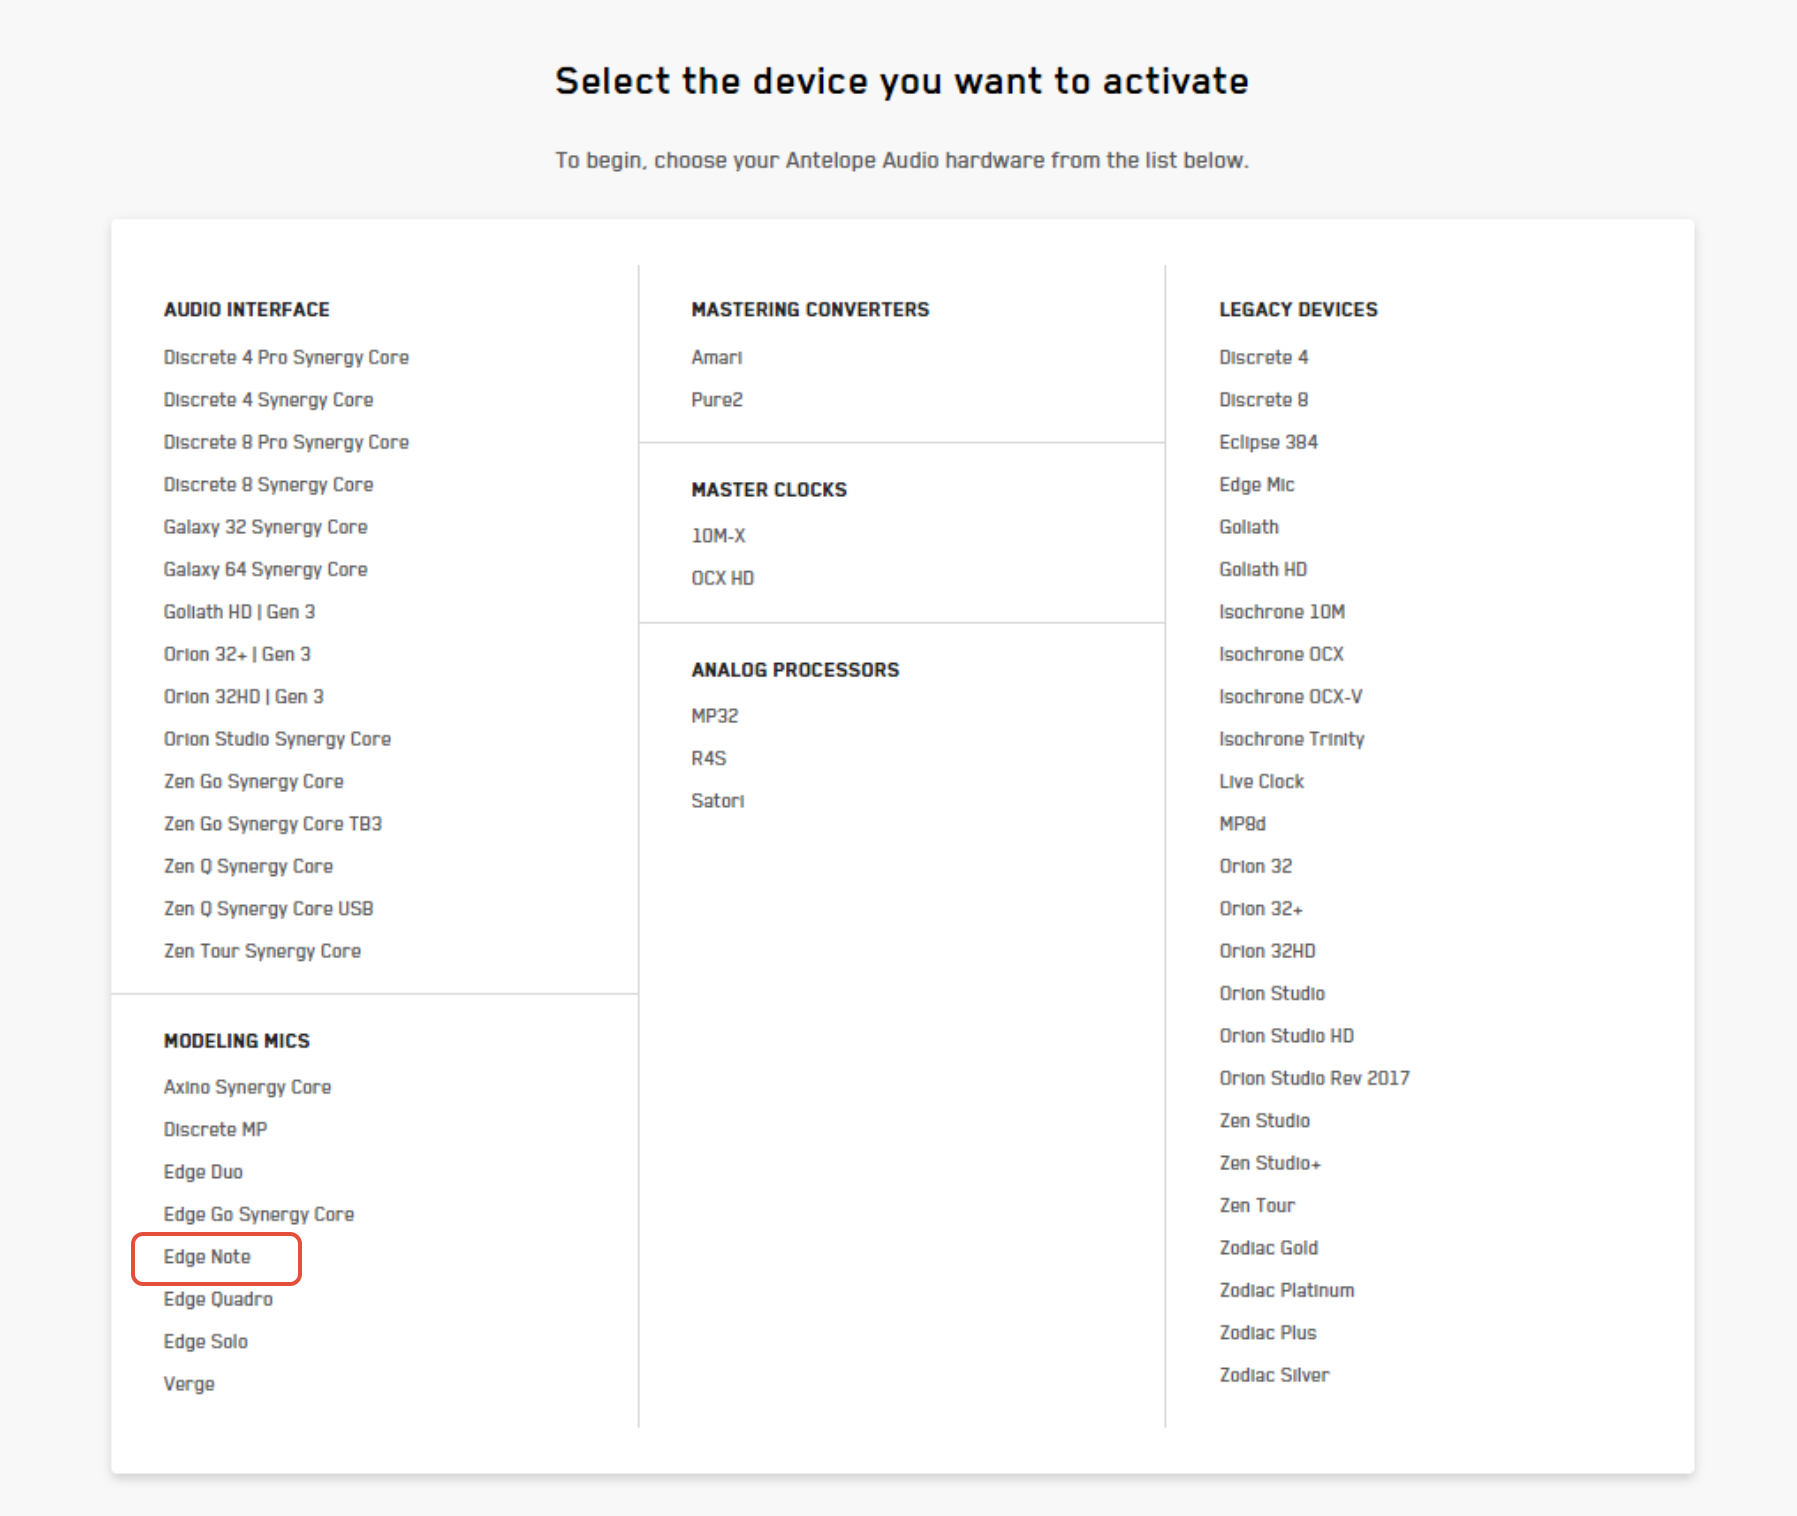
Task: Select Zen Tour Synergy Core
Action: (262, 951)
